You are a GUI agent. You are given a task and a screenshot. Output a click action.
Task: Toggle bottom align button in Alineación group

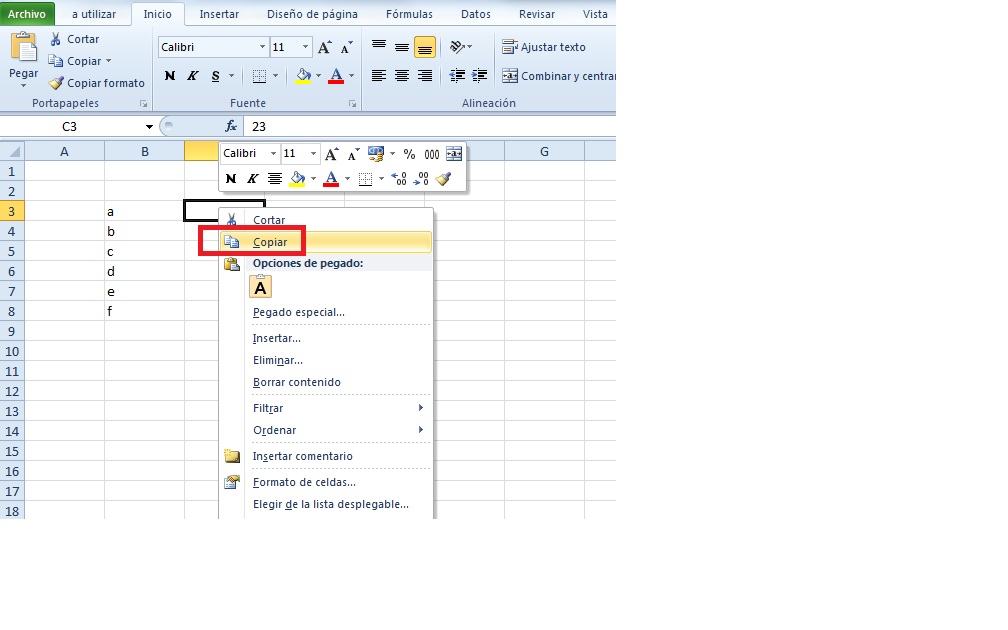tap(424, 47)
